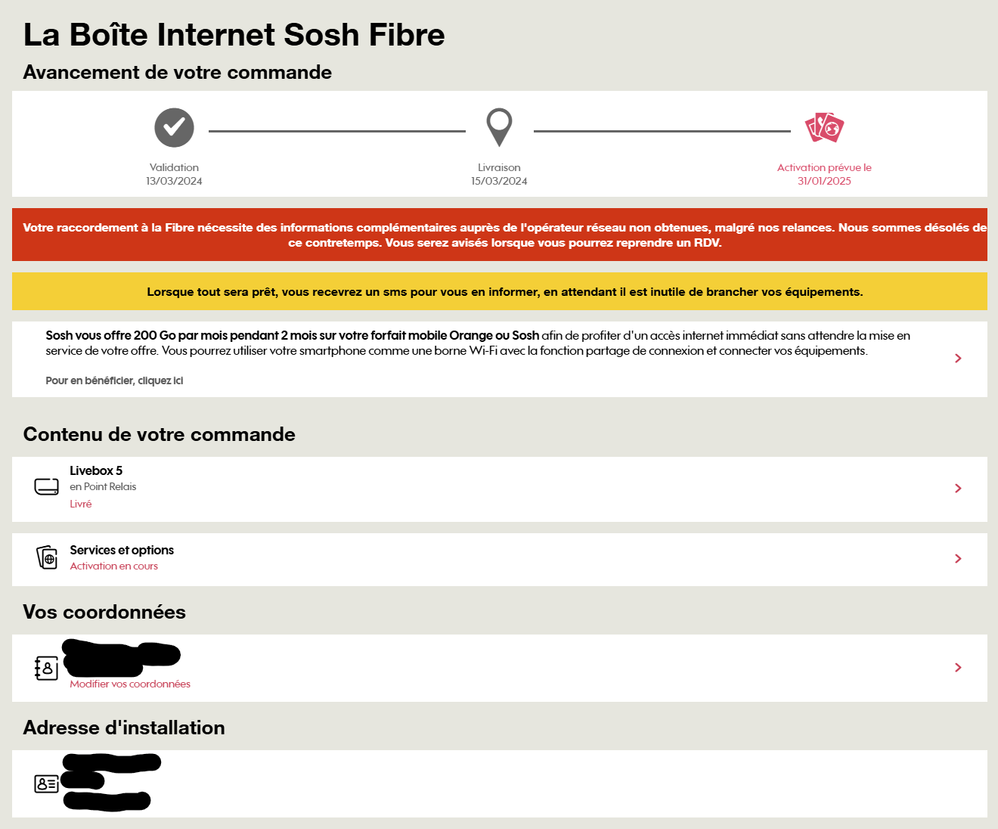Click the Services et options globe icon

point(47,558)
